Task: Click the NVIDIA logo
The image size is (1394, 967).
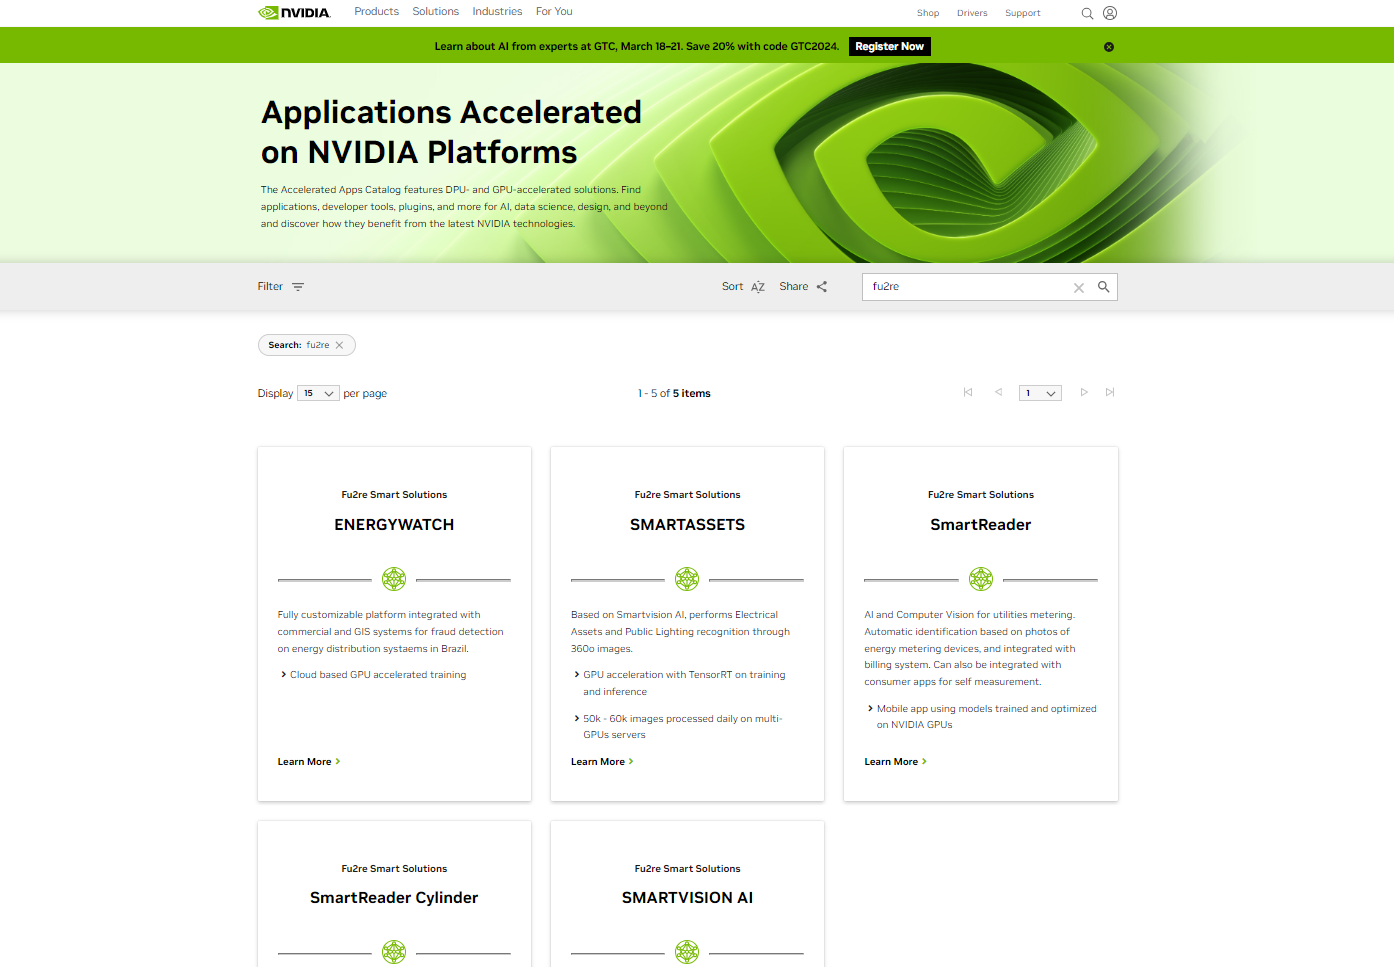Action: [294, 13]
